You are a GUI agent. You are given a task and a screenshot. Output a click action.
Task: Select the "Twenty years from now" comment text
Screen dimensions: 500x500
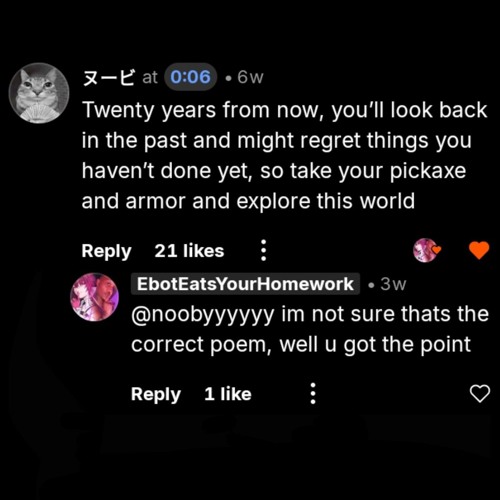pos(284,156)
